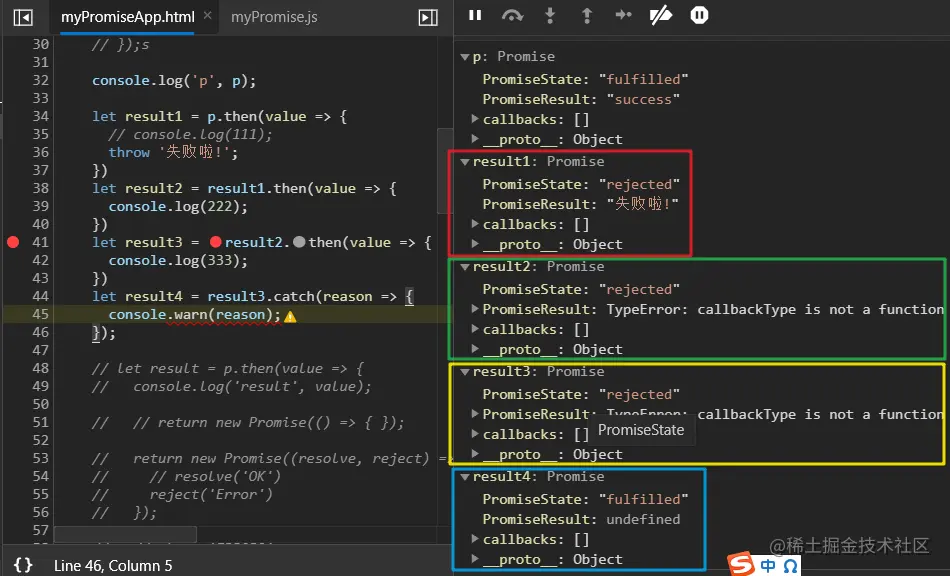Expand callbacks under result2
The image size is (950, 576).
pyautogui.click(x=475, y=328)
